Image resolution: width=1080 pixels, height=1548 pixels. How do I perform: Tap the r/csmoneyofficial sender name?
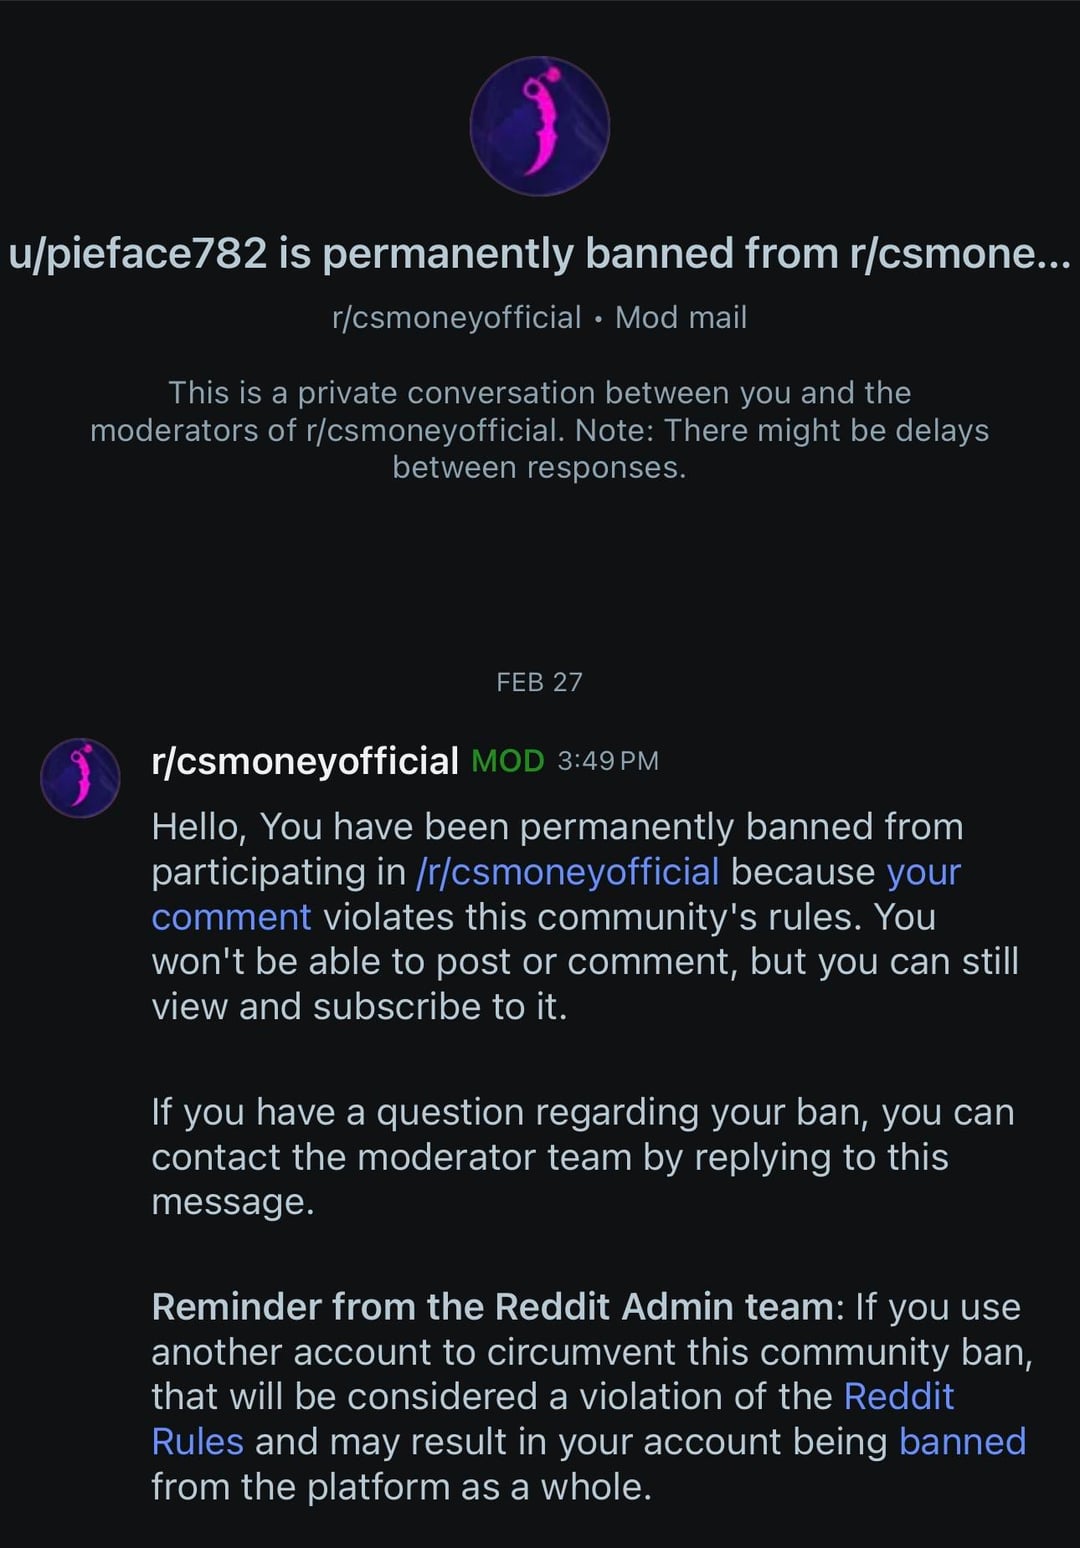305,762
